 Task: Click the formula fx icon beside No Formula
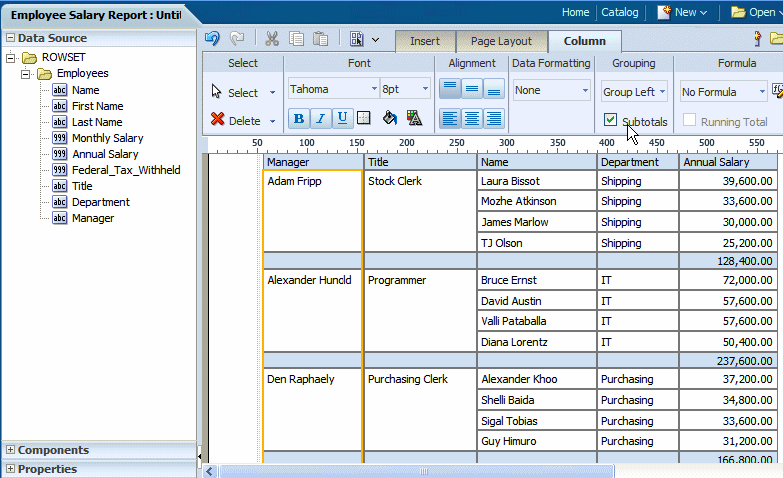pyautogui.click(x=777, y=90)
